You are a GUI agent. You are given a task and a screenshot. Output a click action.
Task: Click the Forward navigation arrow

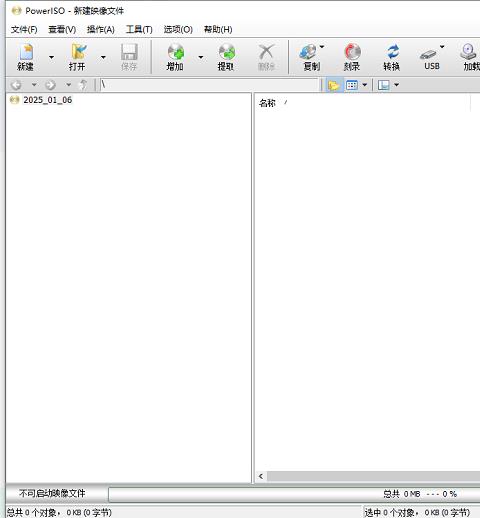[50, 85]
